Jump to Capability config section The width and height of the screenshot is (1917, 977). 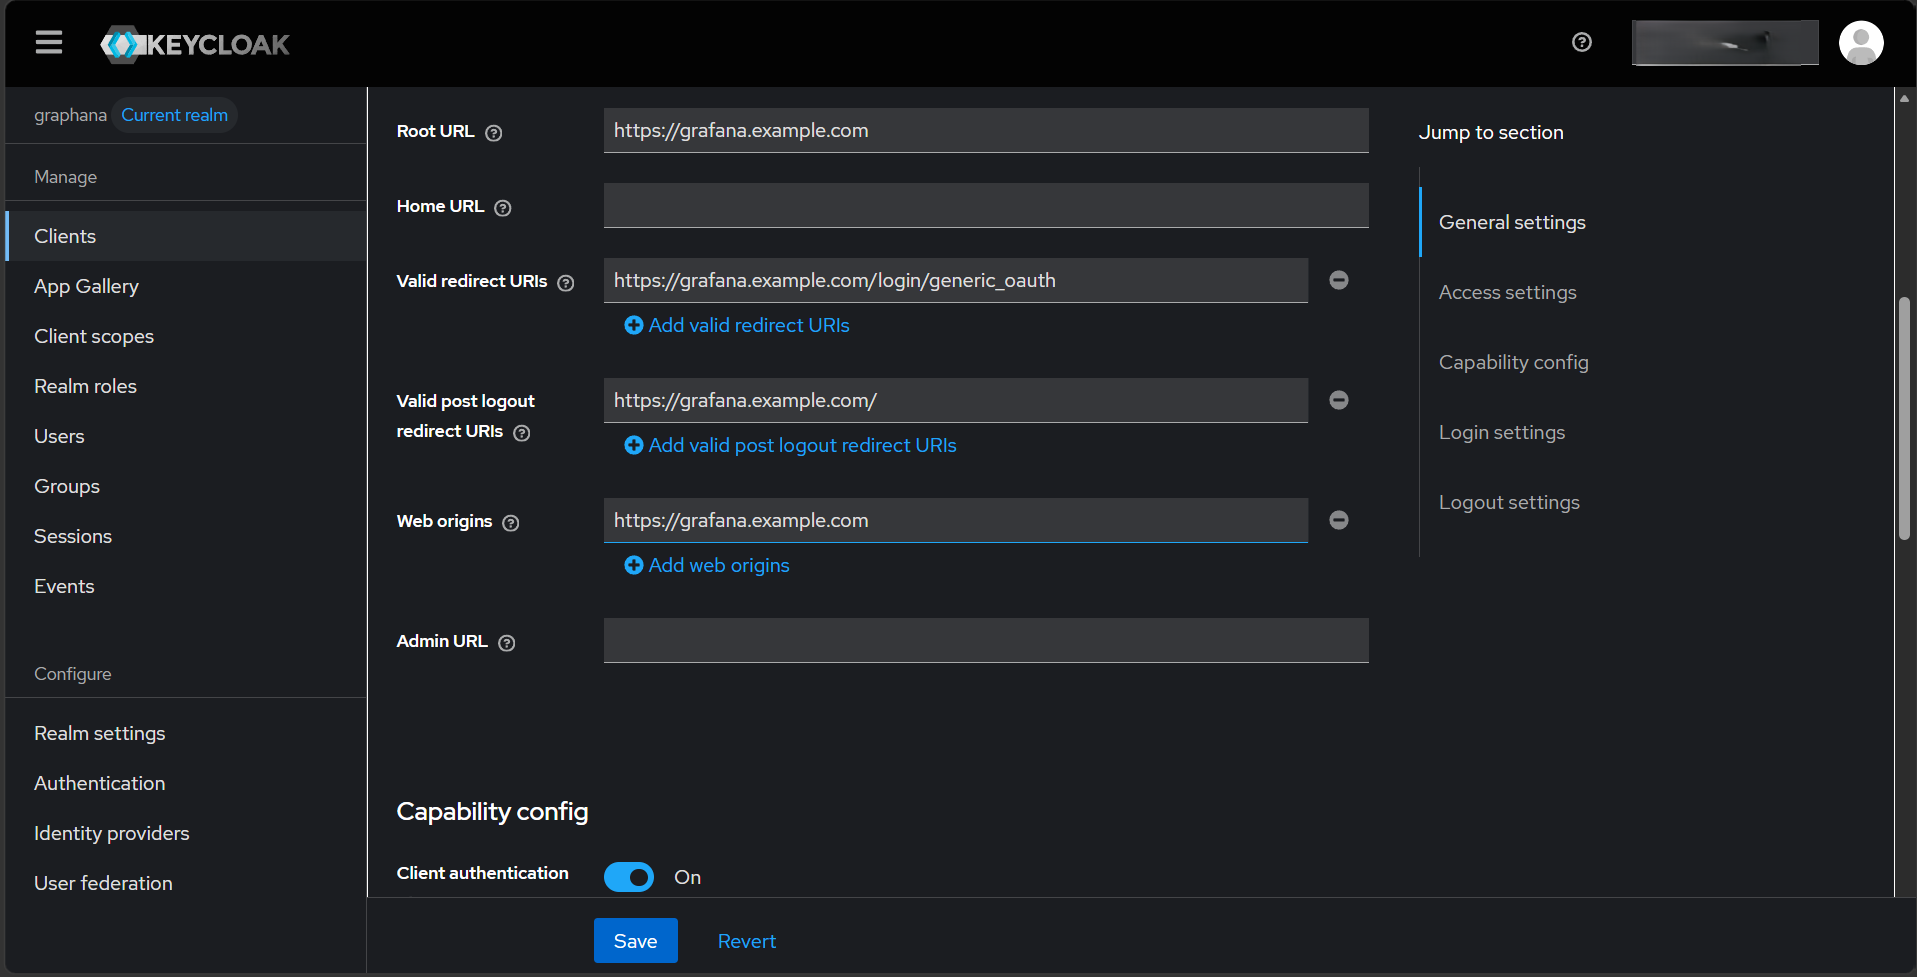click(x=1513, y=362)
